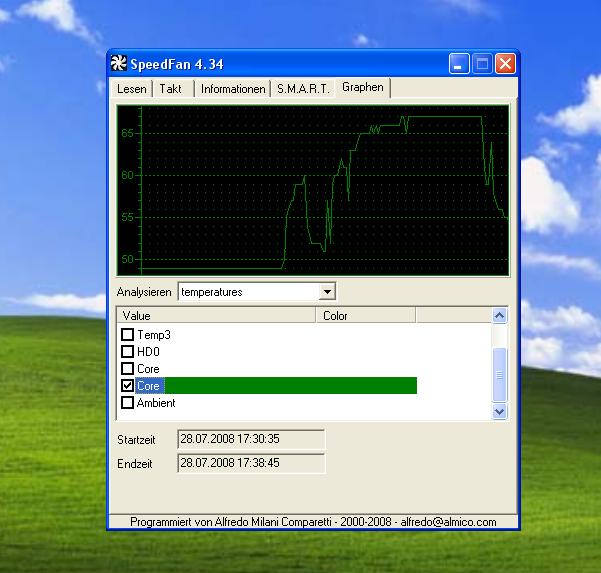Click the temperature graph area
Screen dimensions: 601x573
313,190
